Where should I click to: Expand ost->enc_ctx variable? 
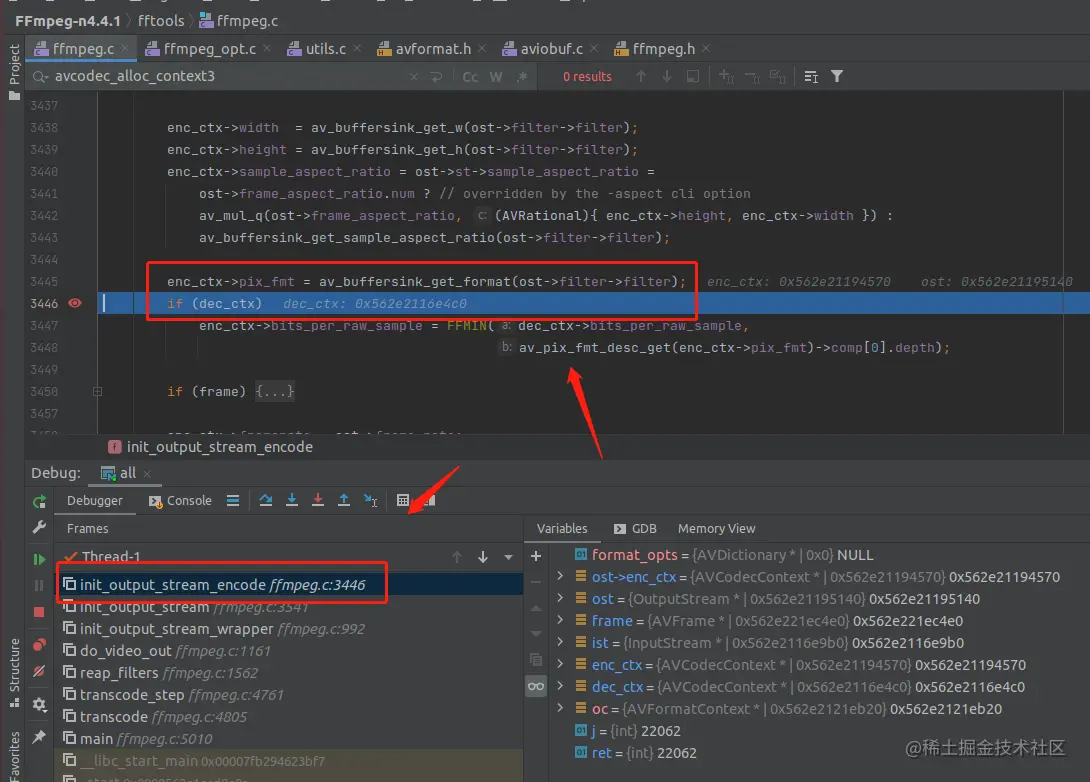[x=560, y=576]
